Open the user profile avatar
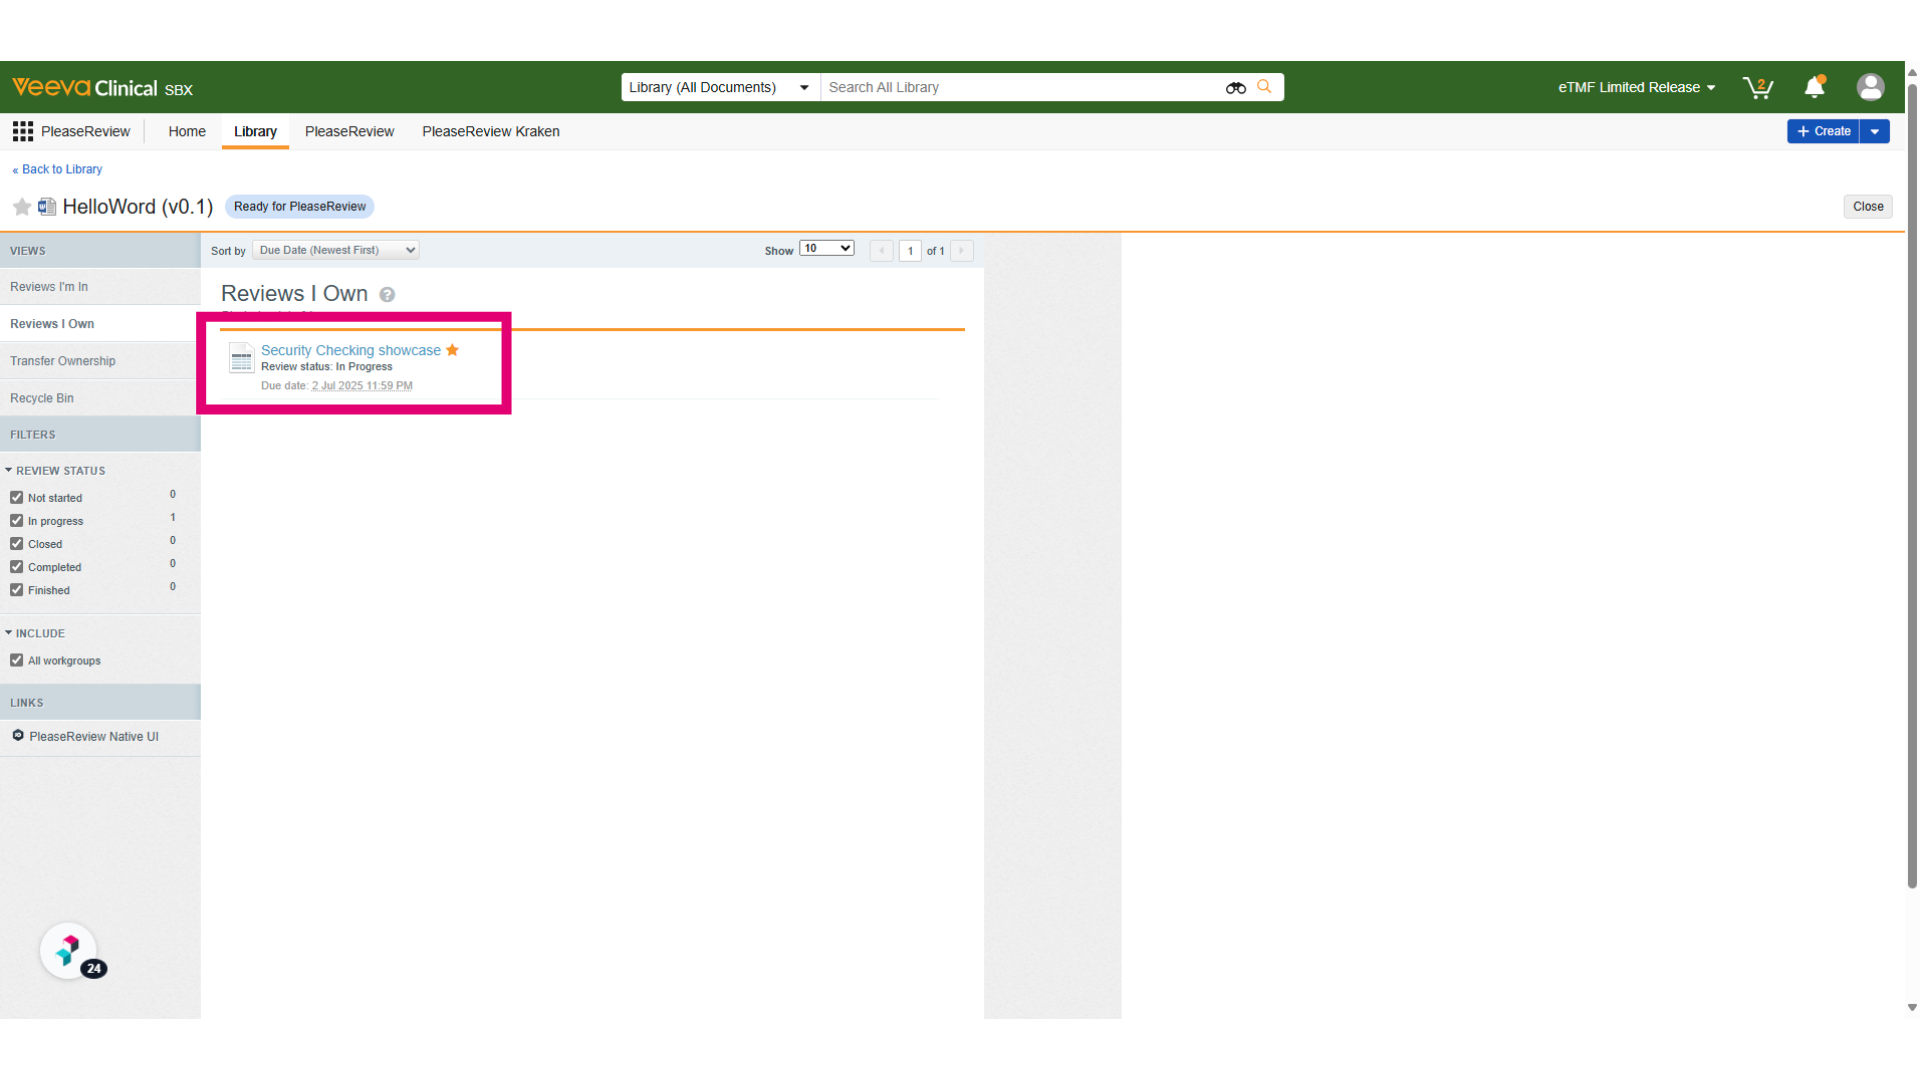This screenshot has width=1920, height=1080. coord(1870,87)
